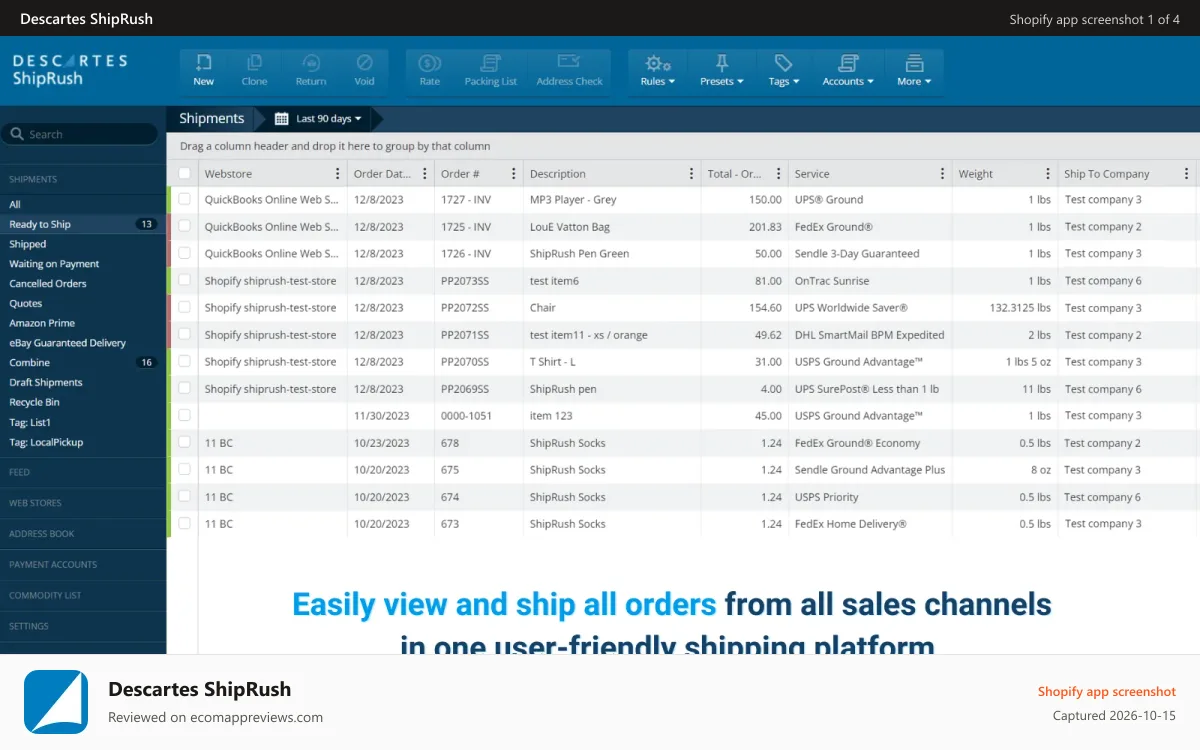This screenshot has width=1200, height=750.
Task: Click the 'FedEx Home Delivery®' service cell
Action: click(870, 524)
